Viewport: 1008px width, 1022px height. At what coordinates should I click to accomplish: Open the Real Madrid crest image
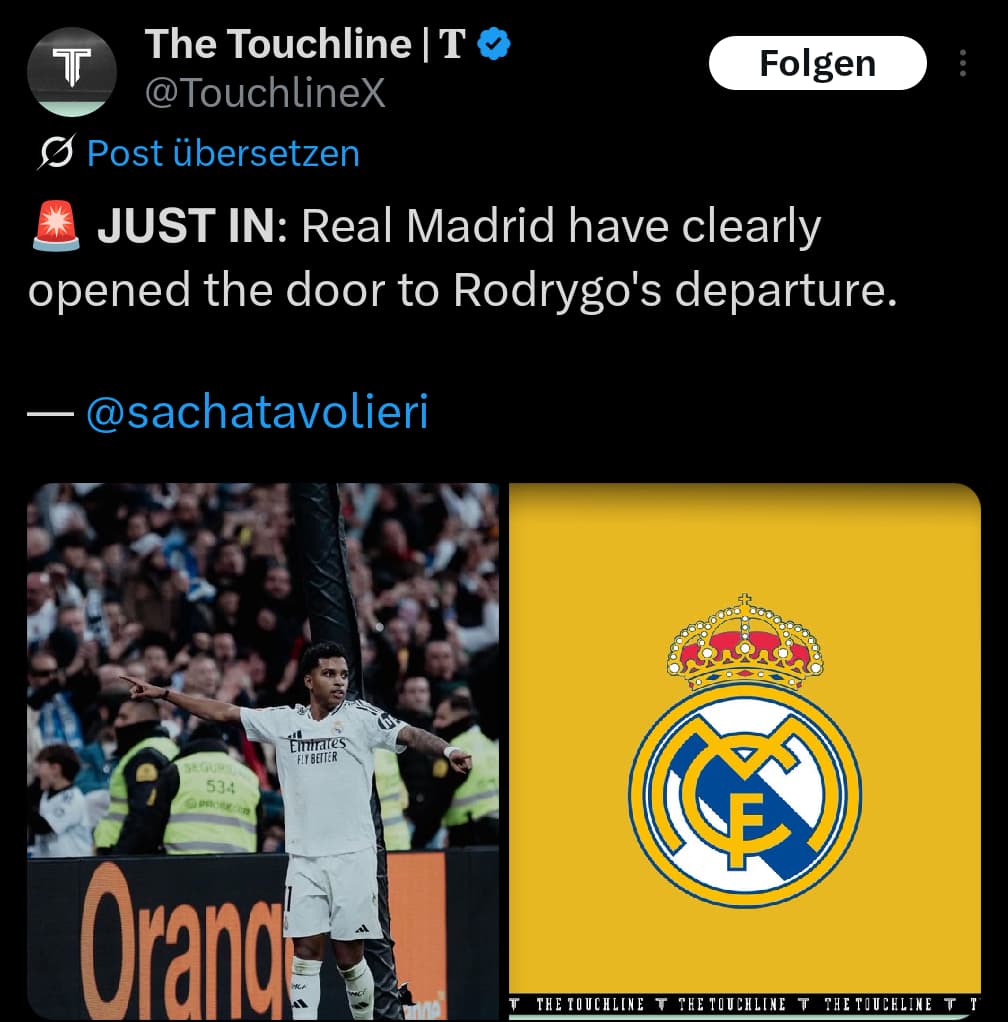[745, 751]
